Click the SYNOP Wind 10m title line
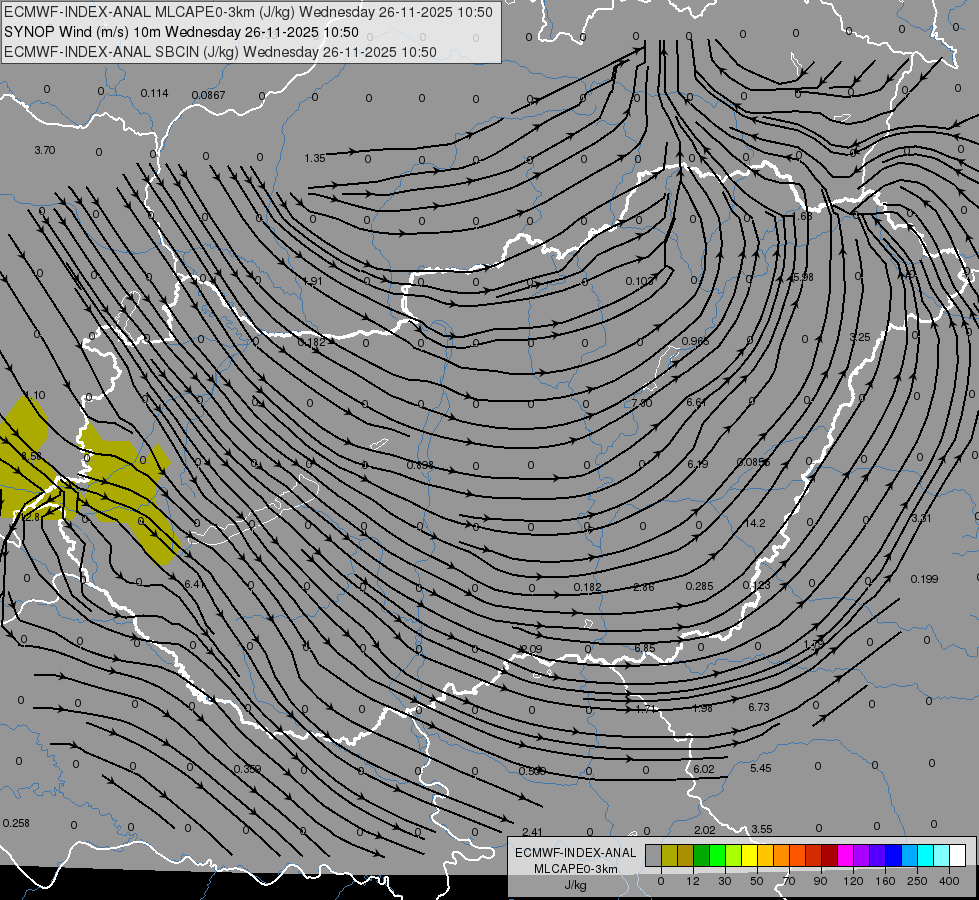The width and height of the screenshot is (979, 900). (181, 32)
